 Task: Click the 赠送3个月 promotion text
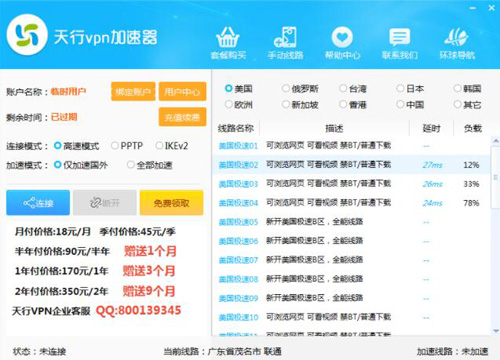(x=149, y=271)
